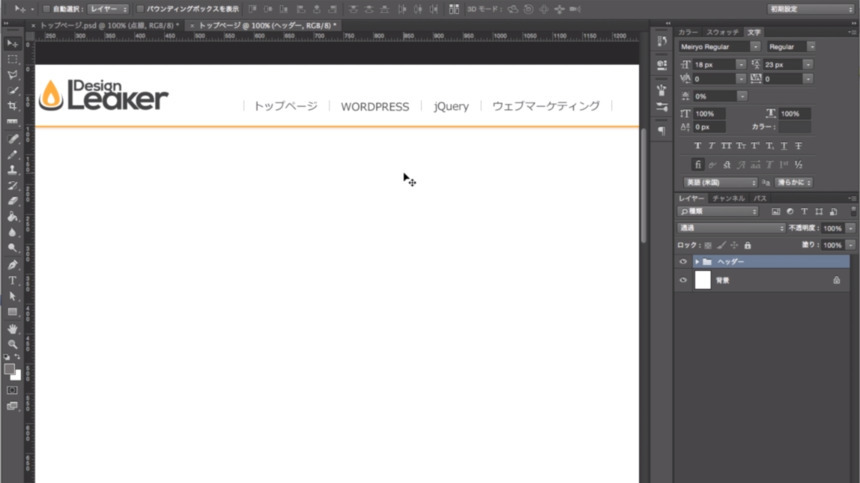Select the Horizontal Type tool
Screen dimensions: 860x483
click(12, 281)
